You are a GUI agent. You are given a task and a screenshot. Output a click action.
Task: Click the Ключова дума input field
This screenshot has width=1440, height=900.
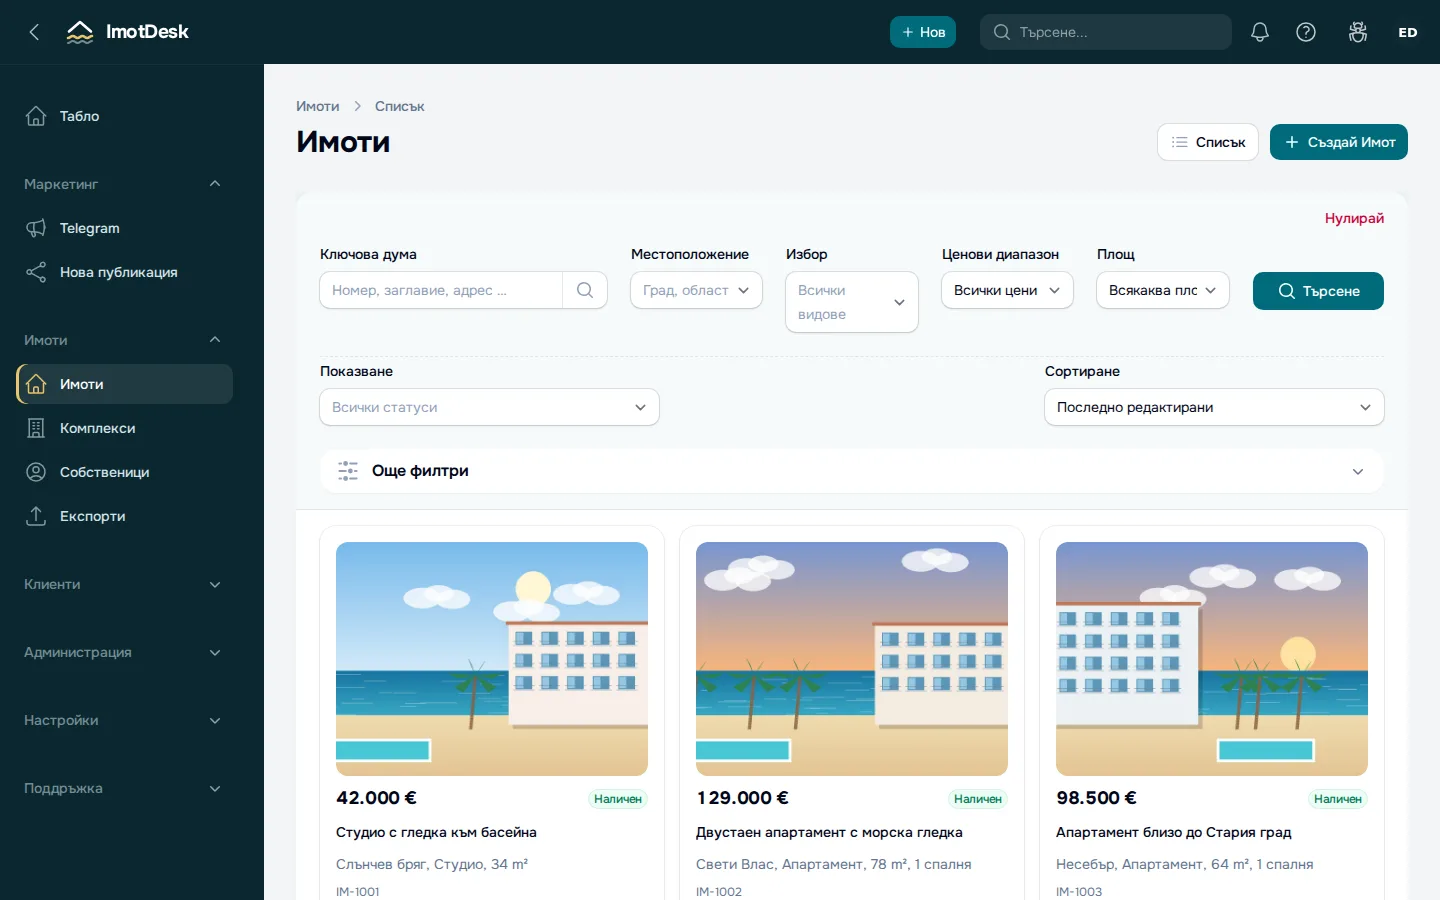[441, 290]
